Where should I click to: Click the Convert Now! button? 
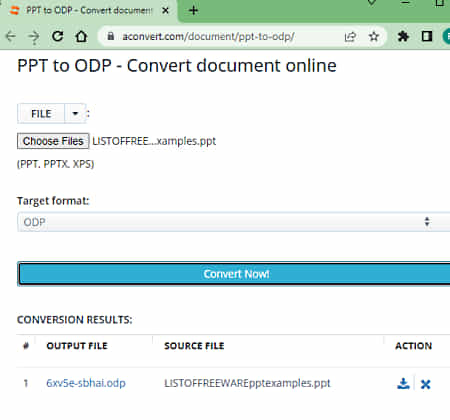pyautogui.click(x=234, y=274)
